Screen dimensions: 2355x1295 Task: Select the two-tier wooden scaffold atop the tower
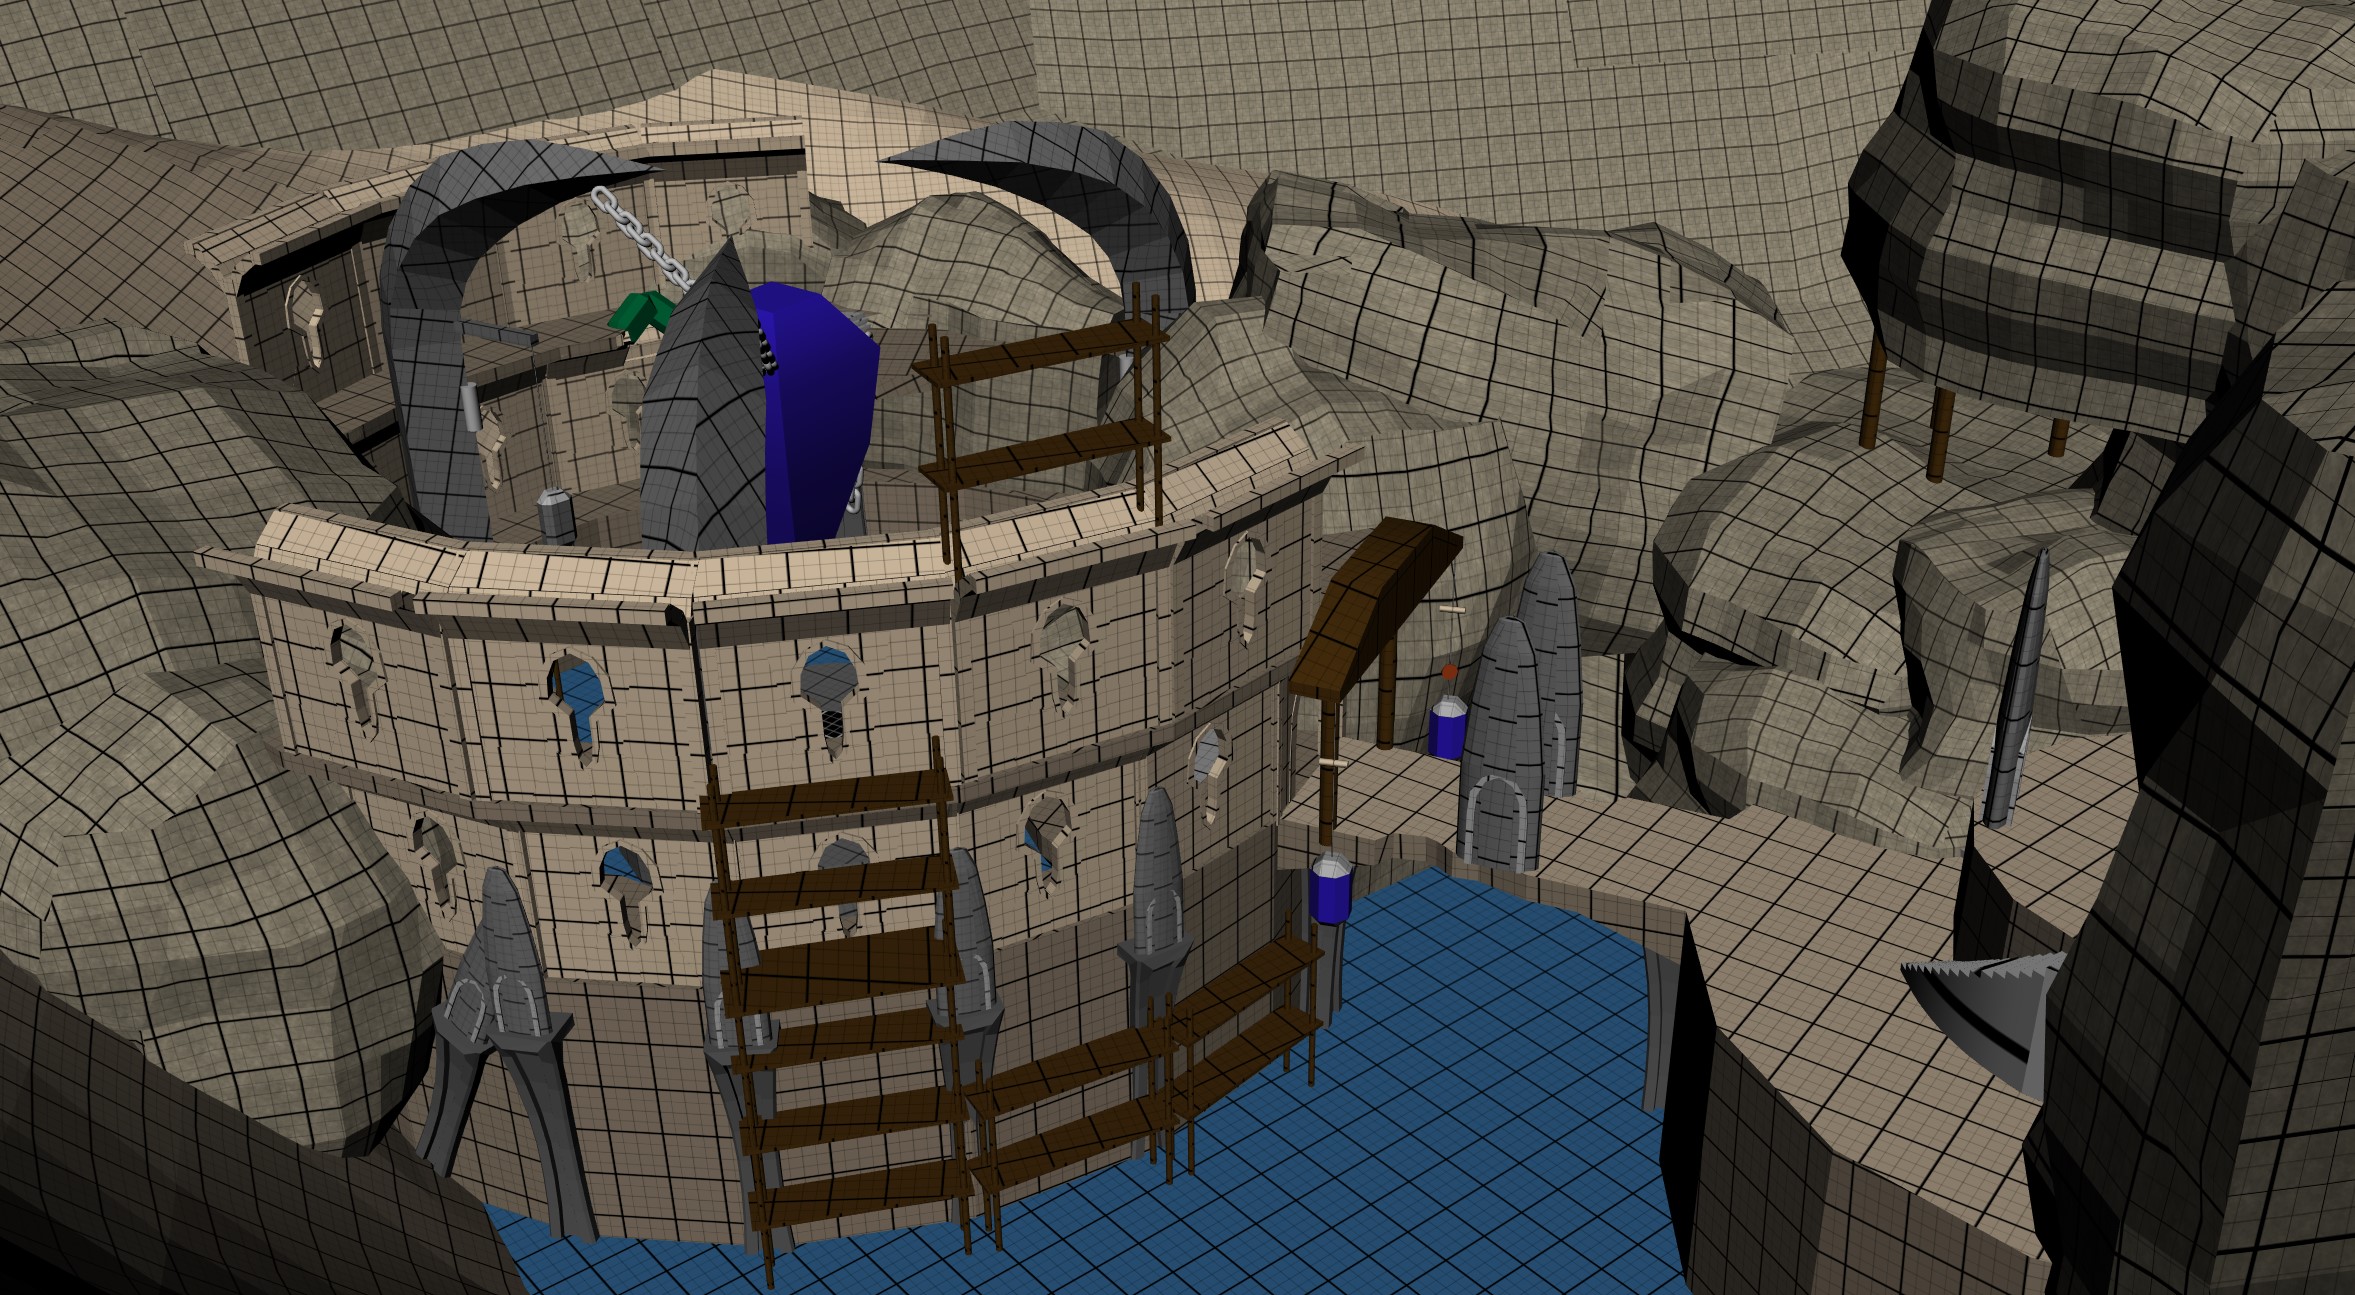[x=1040, y=430]
